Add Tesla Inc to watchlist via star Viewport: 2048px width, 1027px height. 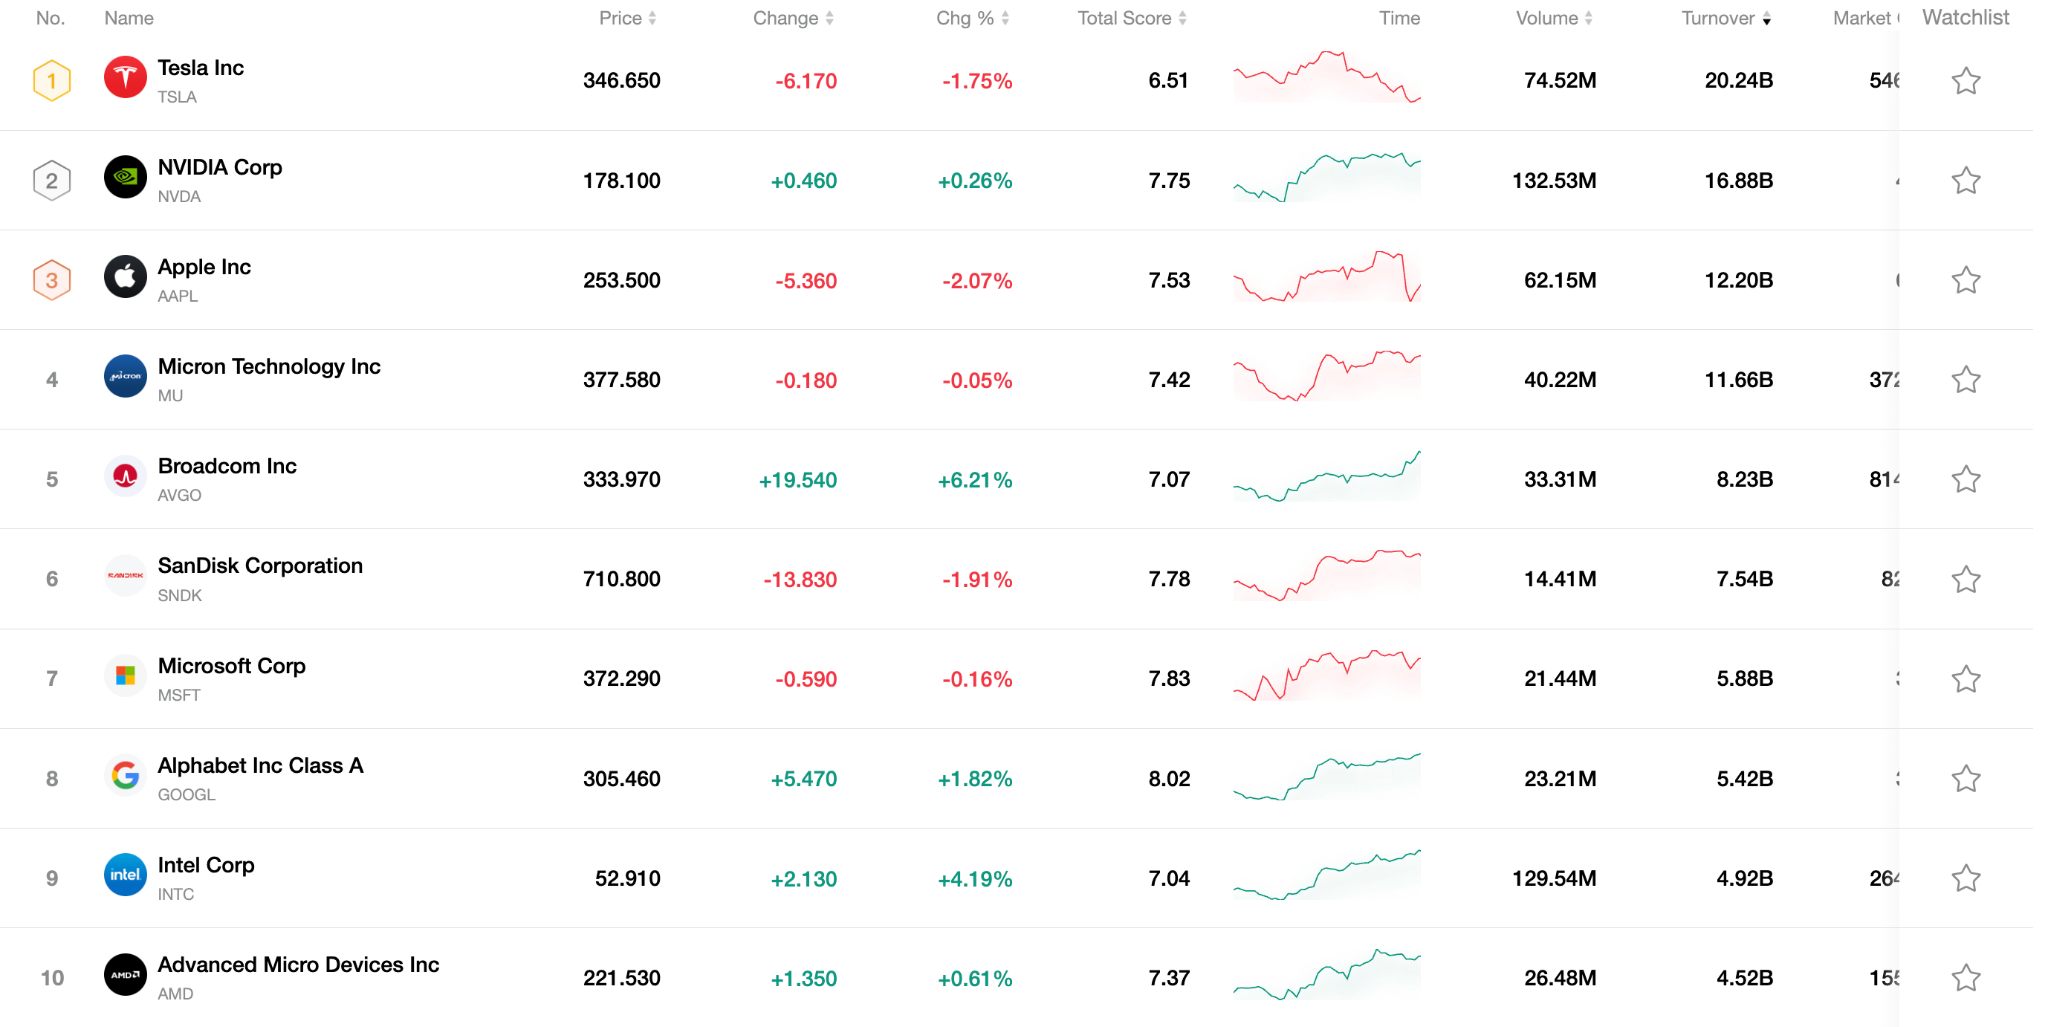tap(1965, 80)
